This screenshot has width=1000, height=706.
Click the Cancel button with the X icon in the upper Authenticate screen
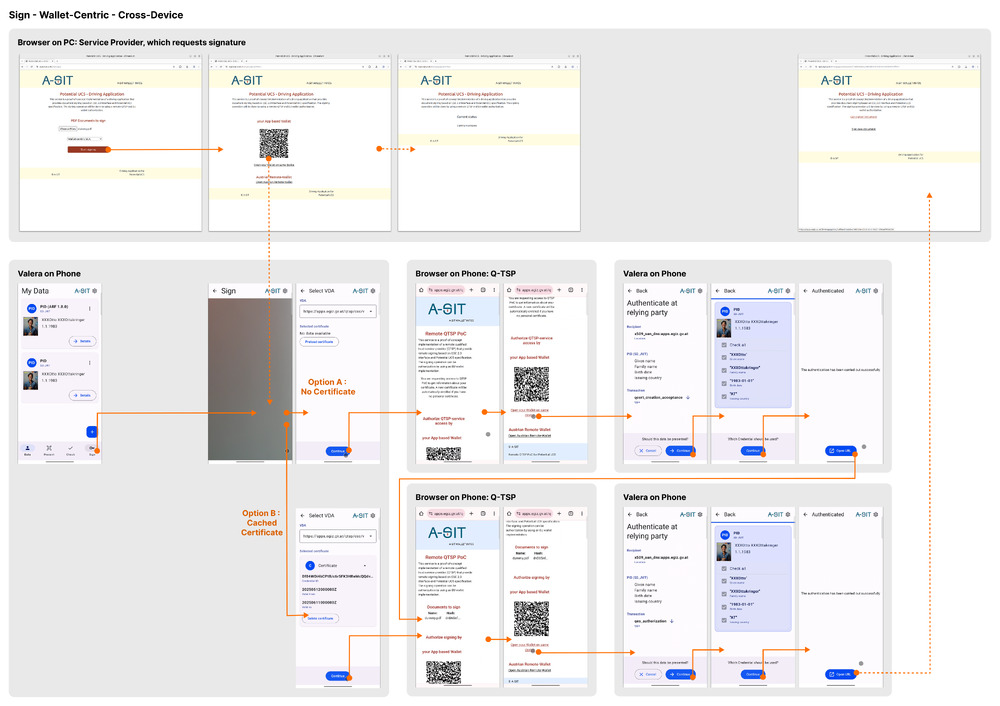pyautogui.click(x=646, y=451)
